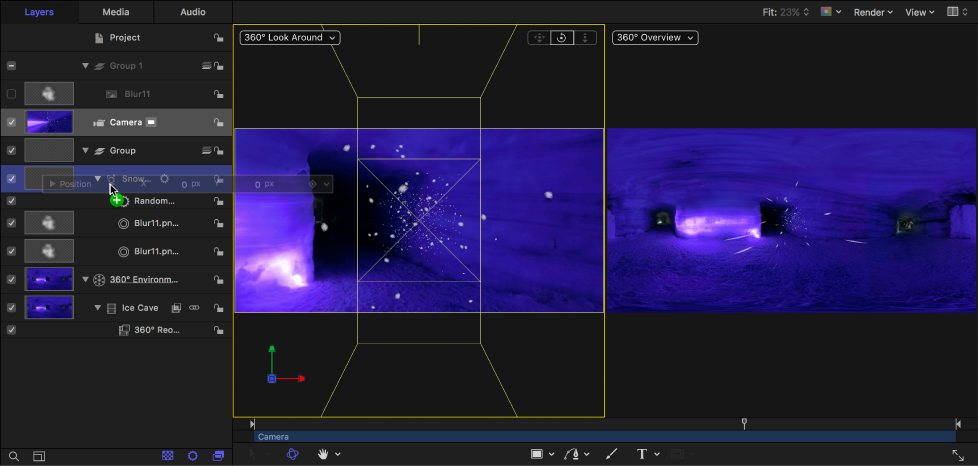Click the playhead marker in timeline ruler
Viewport: 978px width, 466px height.
point(744,424)
